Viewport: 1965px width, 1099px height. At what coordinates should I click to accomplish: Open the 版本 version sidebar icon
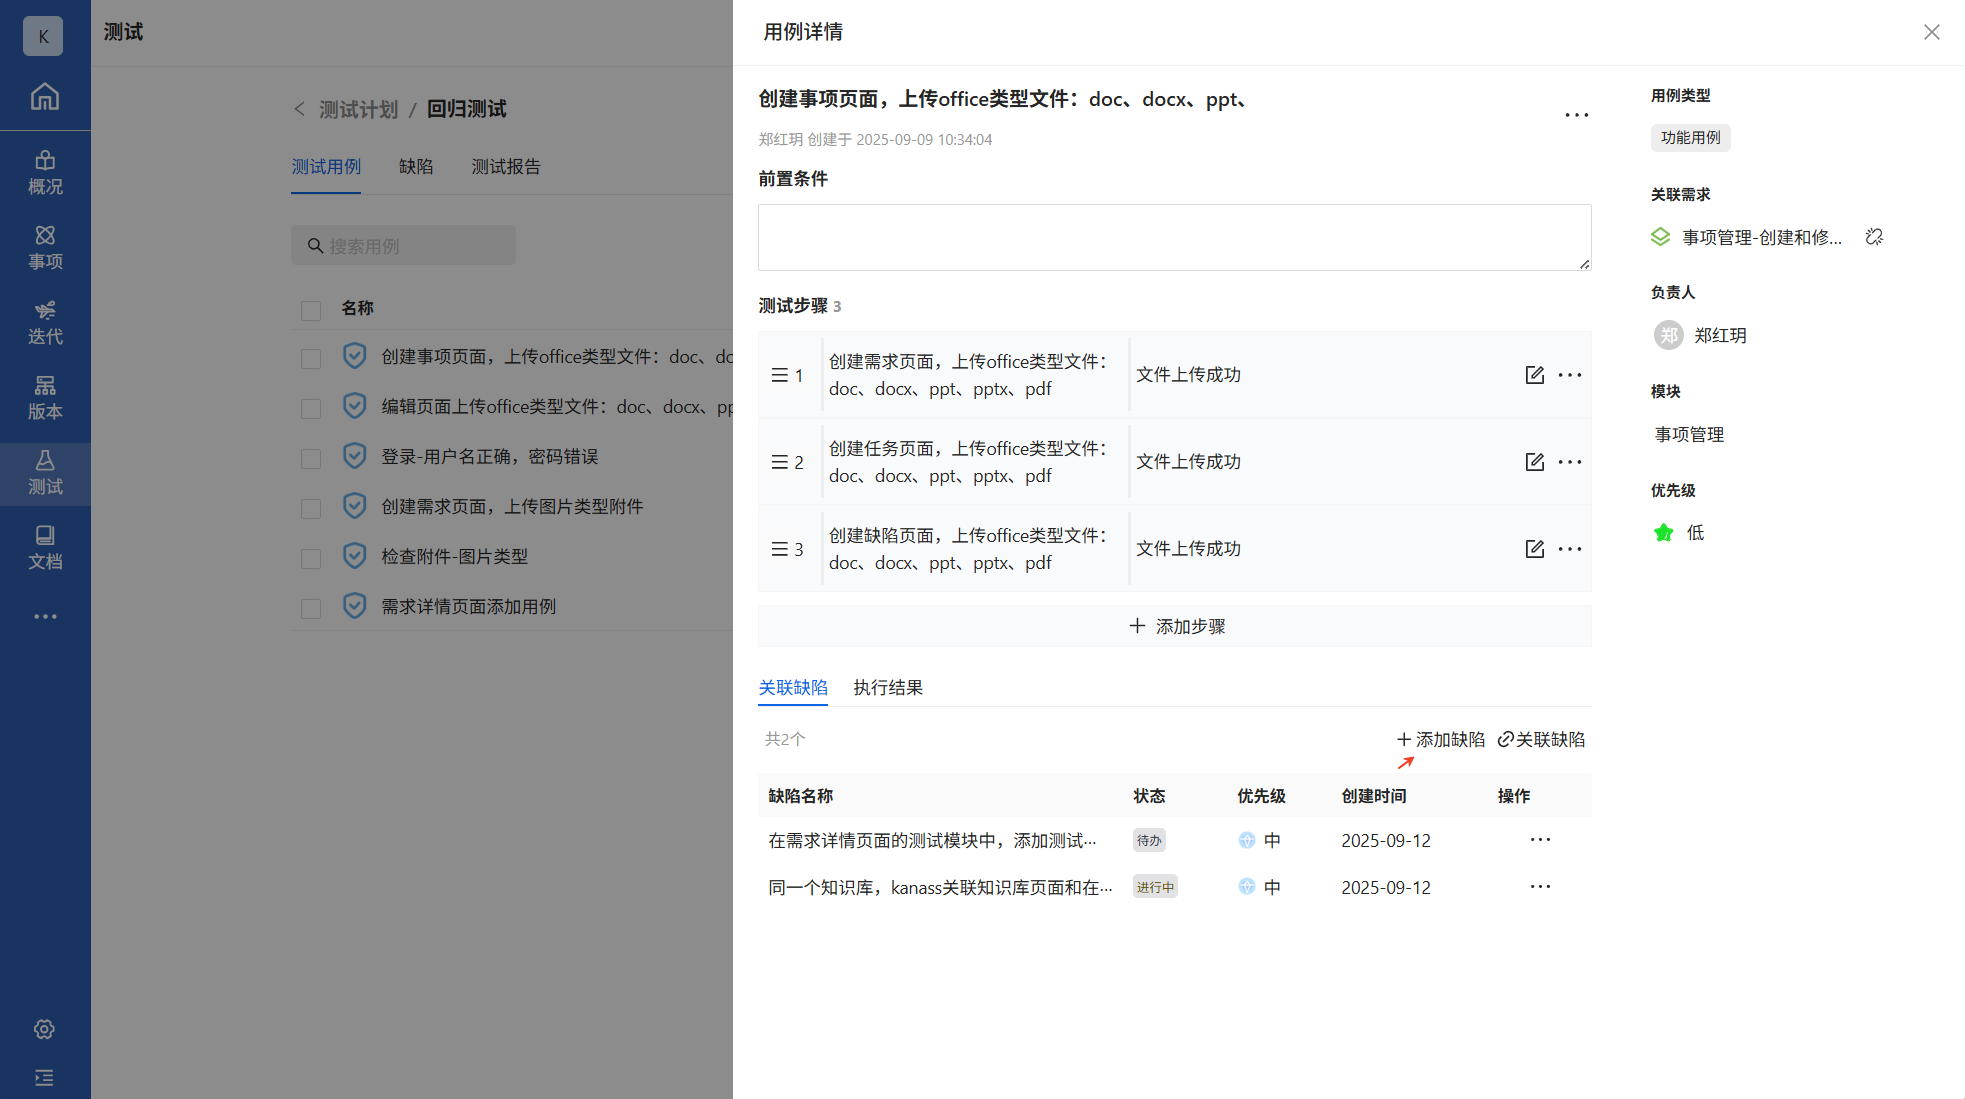click(45, 397)
